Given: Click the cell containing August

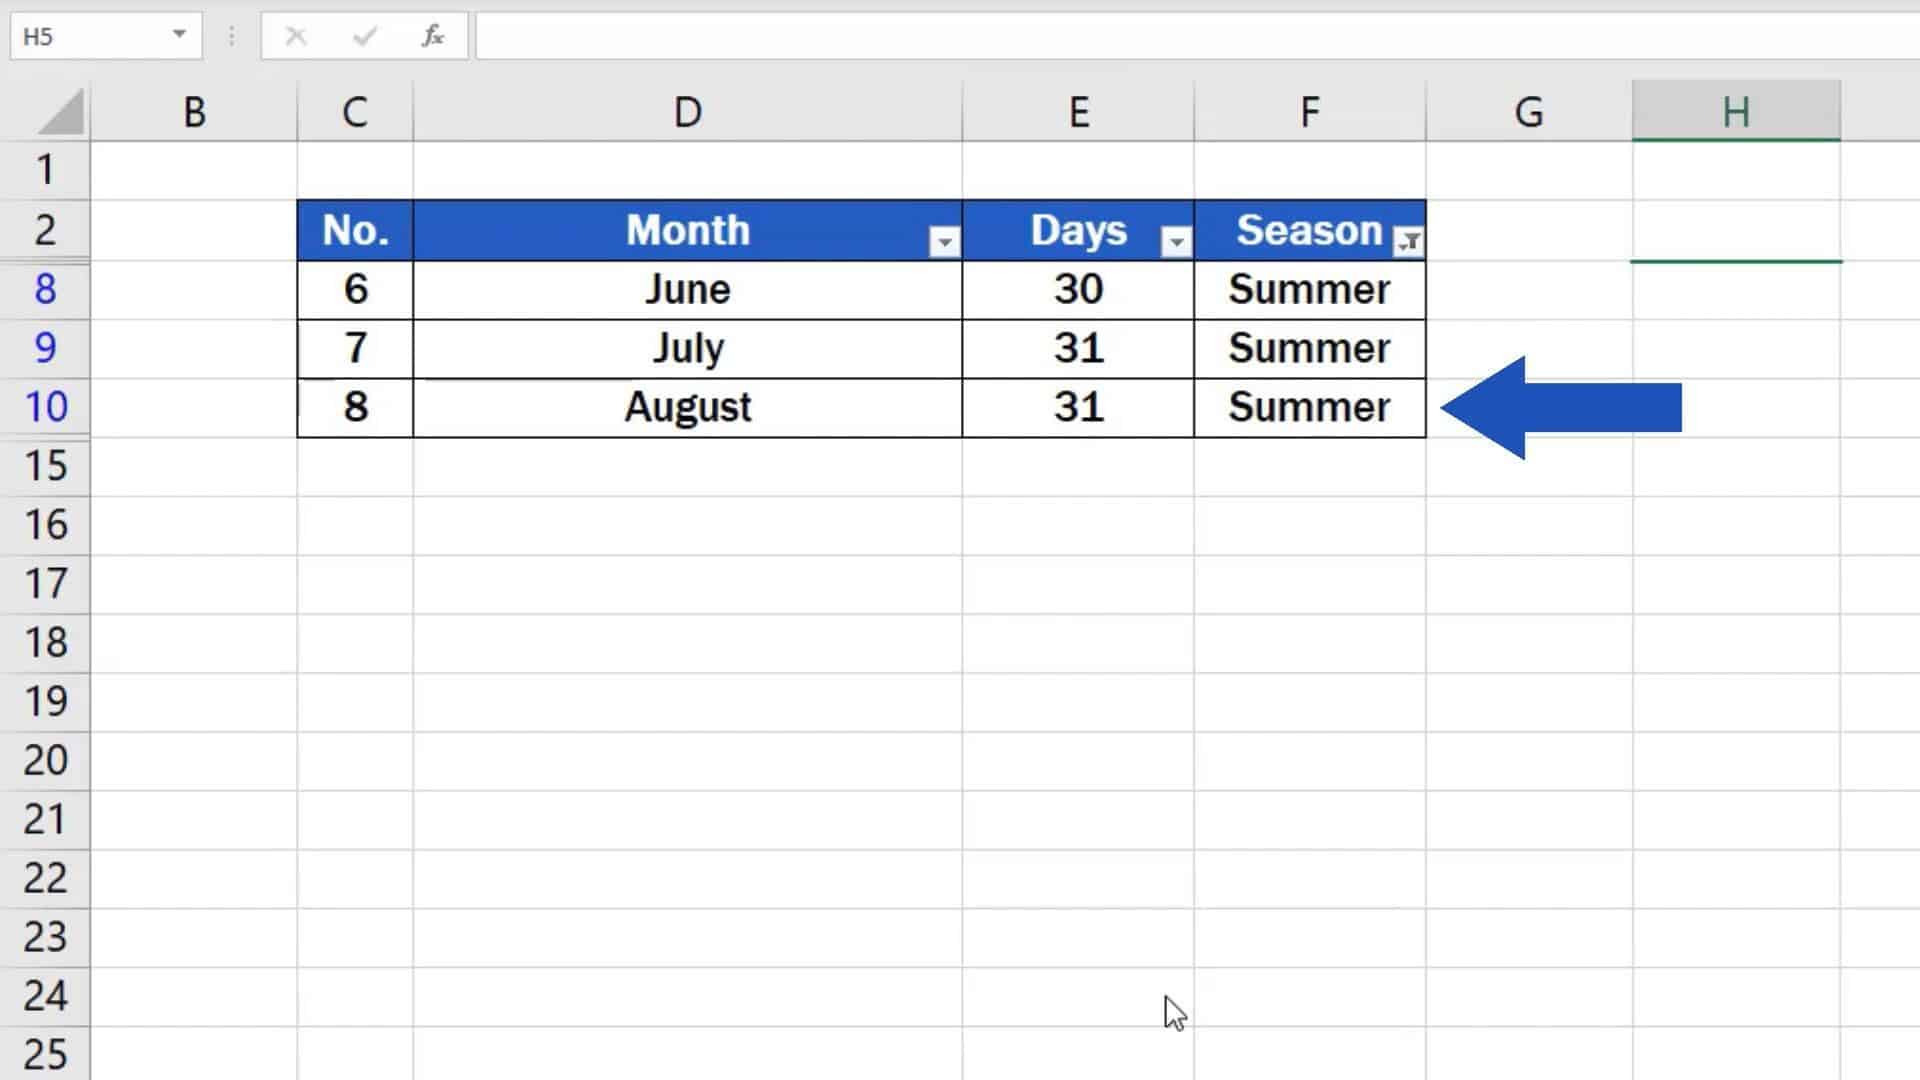Looking at the screenshot, I should [687, 407].
